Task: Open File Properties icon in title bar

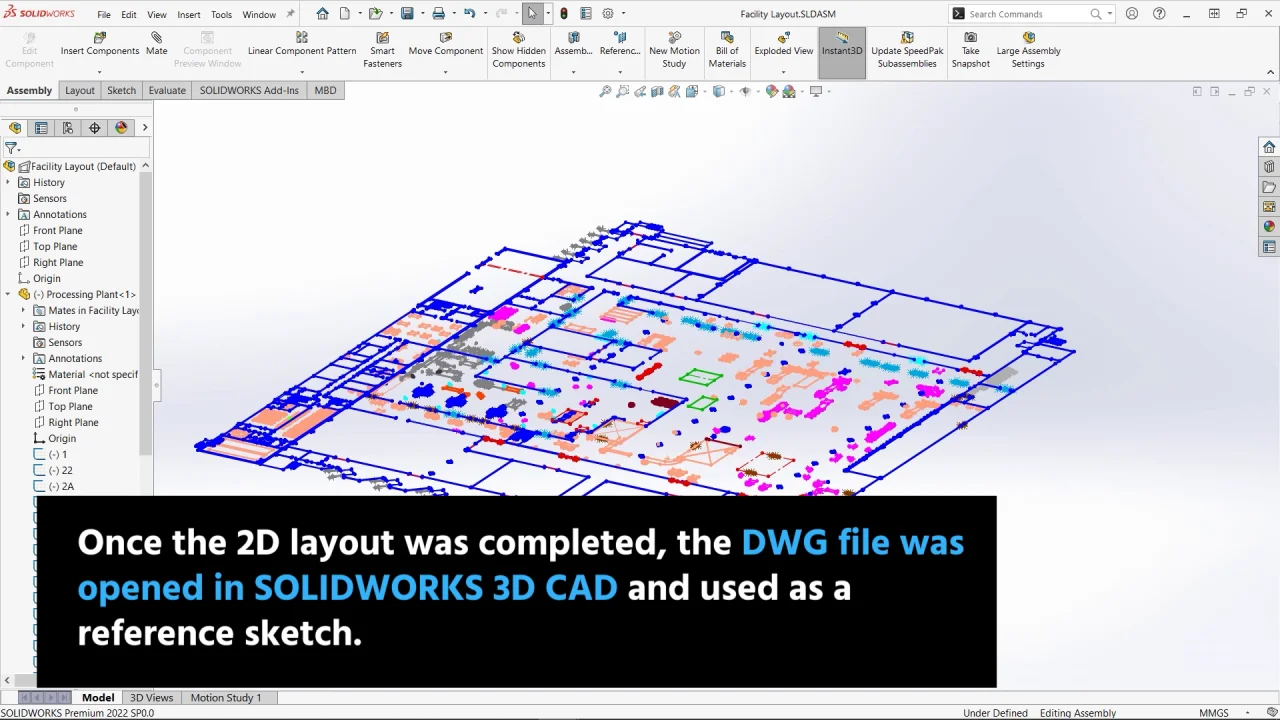Action: click(x=586, y=14)
